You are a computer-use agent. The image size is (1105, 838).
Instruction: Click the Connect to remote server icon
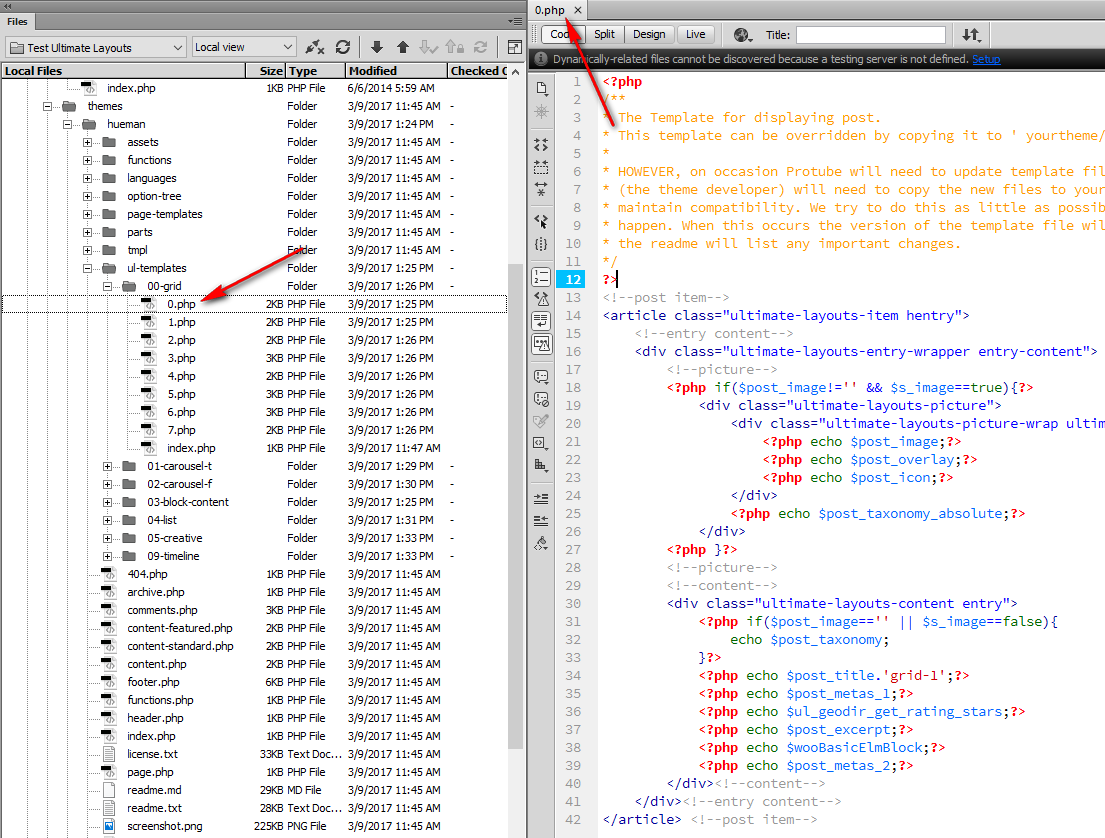(x=315, y=47)
